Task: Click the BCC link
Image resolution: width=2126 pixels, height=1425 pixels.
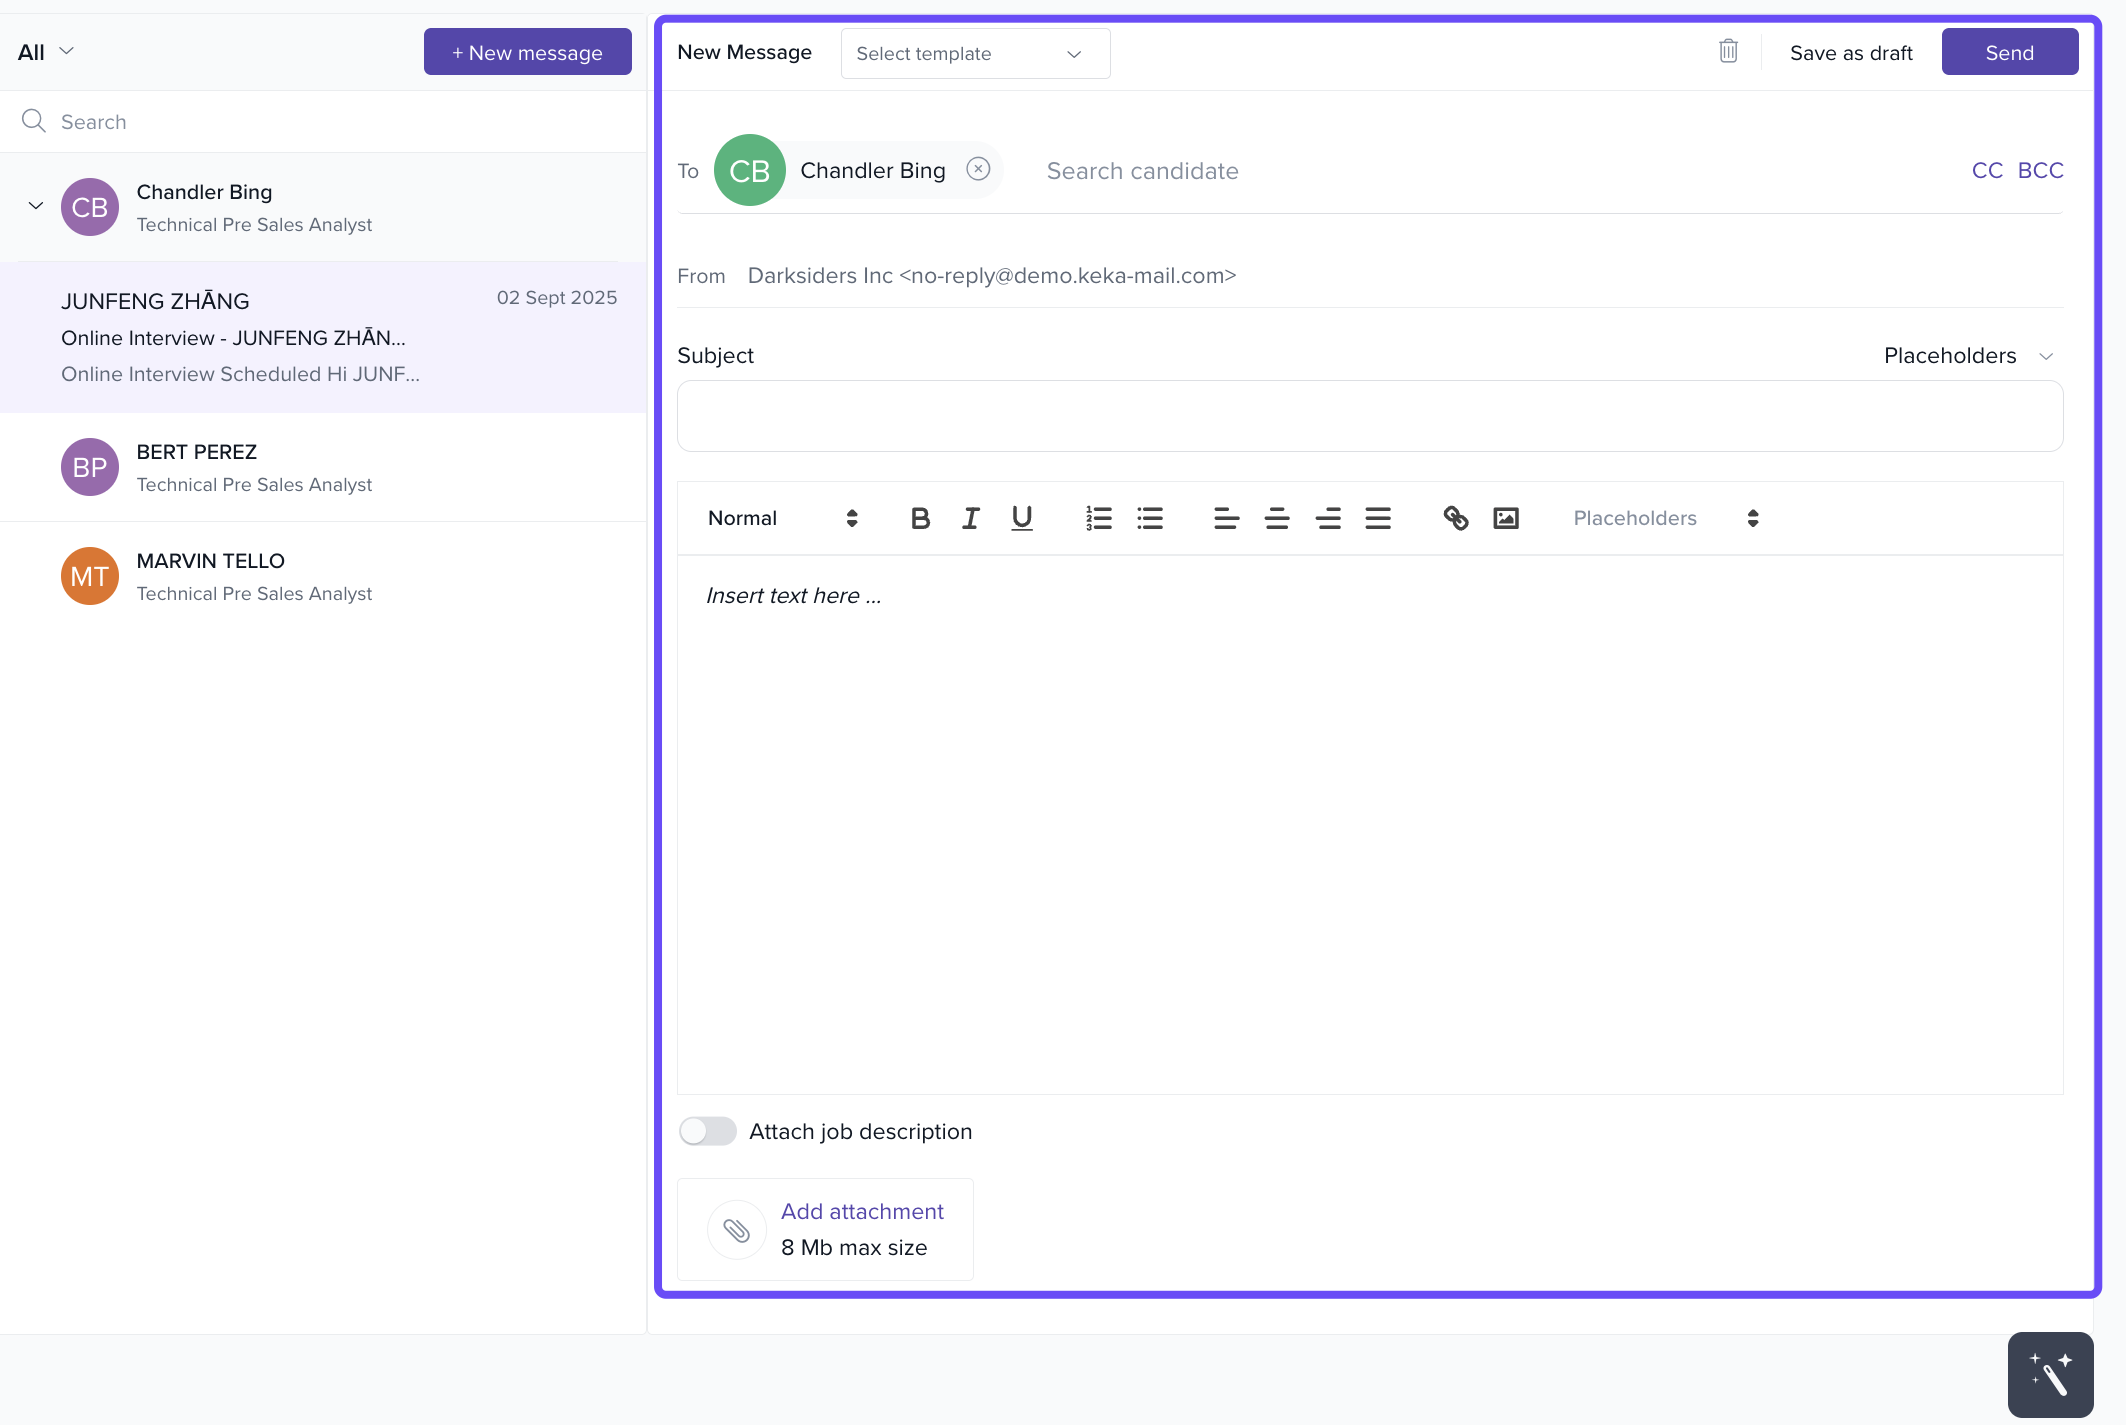Action: pos(2040,171)
